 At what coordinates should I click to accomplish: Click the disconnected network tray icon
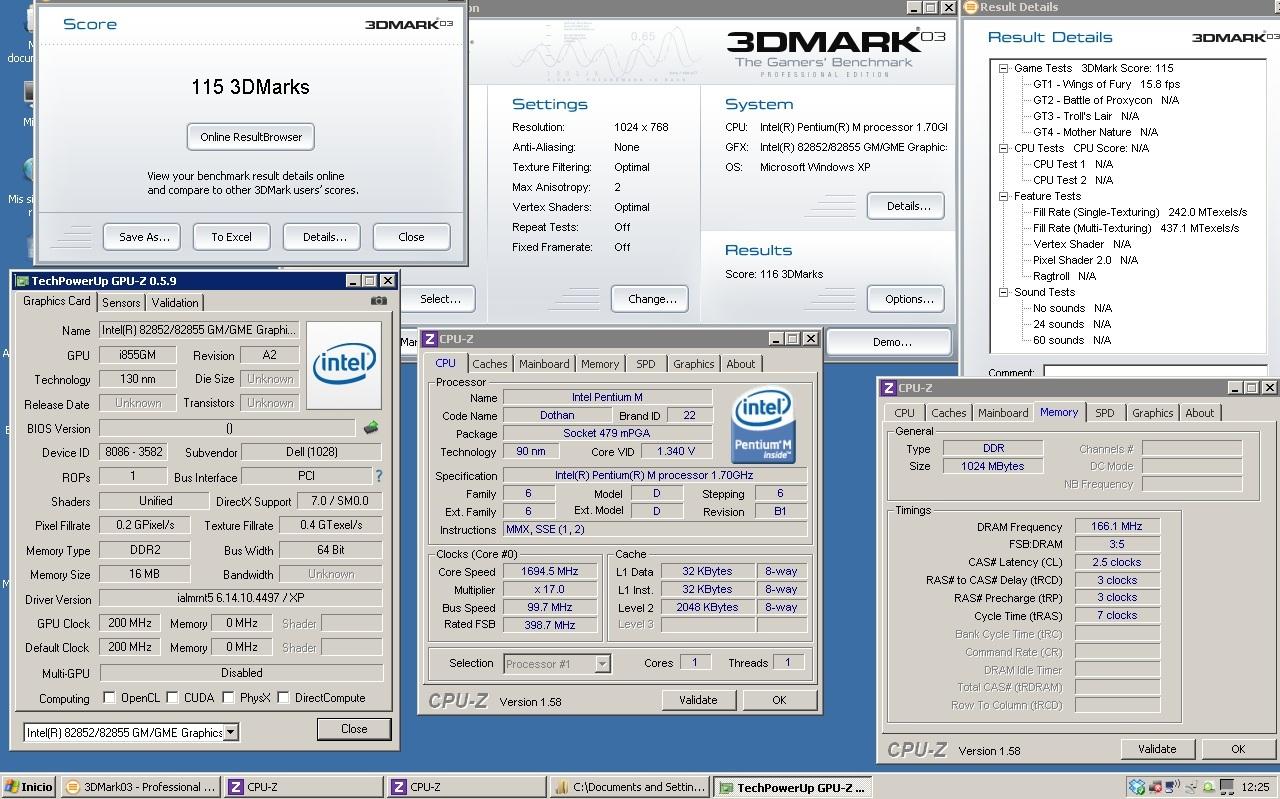tap(1154, 787)
